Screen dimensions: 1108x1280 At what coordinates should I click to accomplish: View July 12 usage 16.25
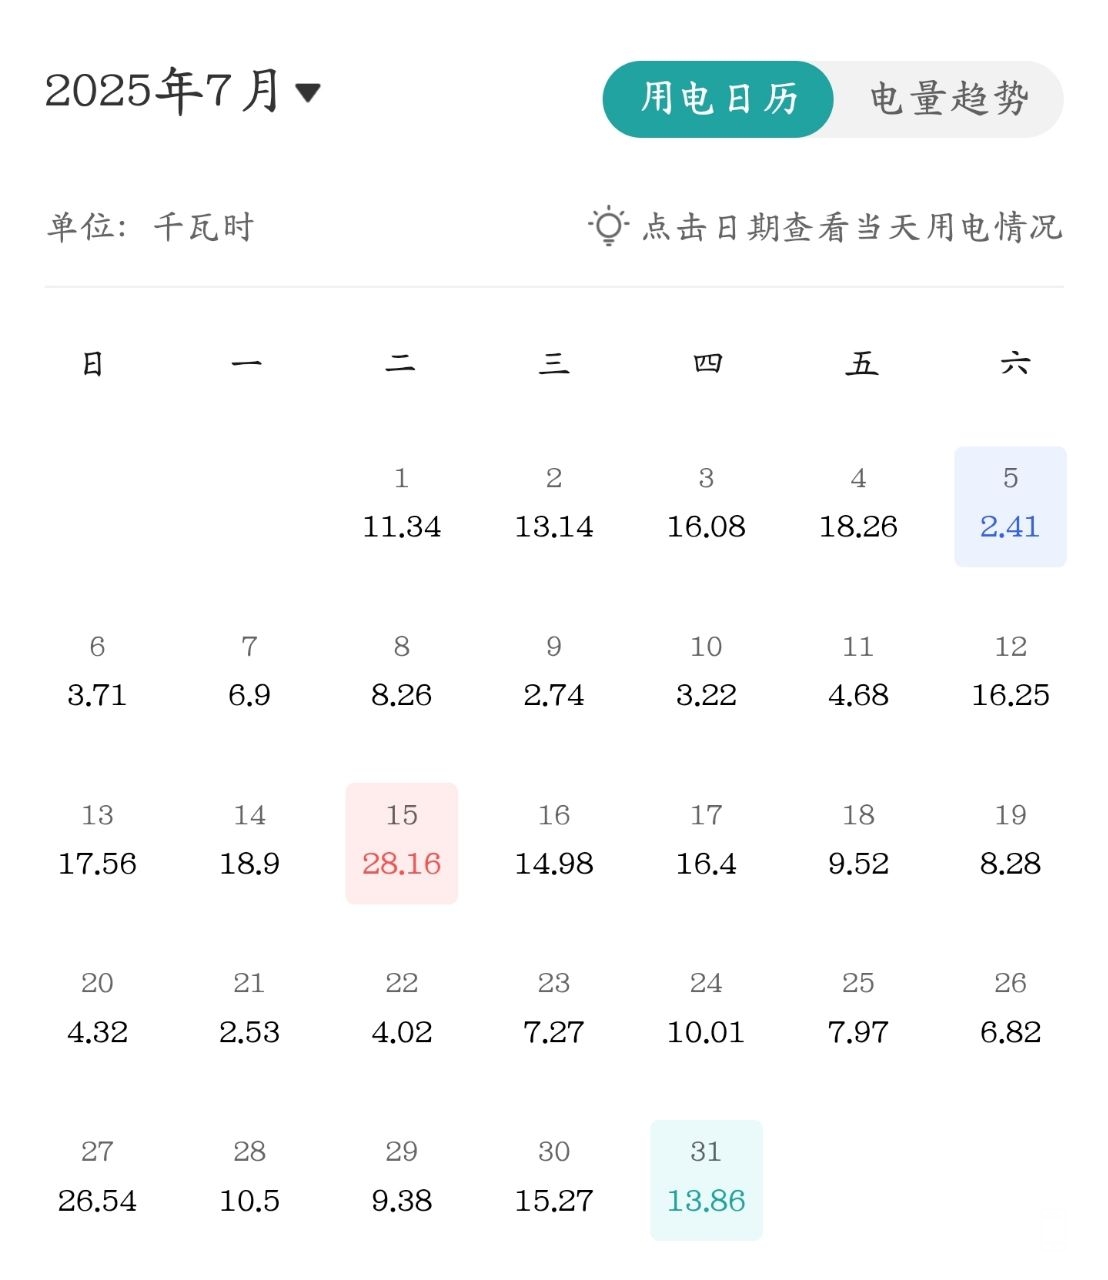click(x=1010, y=675)
